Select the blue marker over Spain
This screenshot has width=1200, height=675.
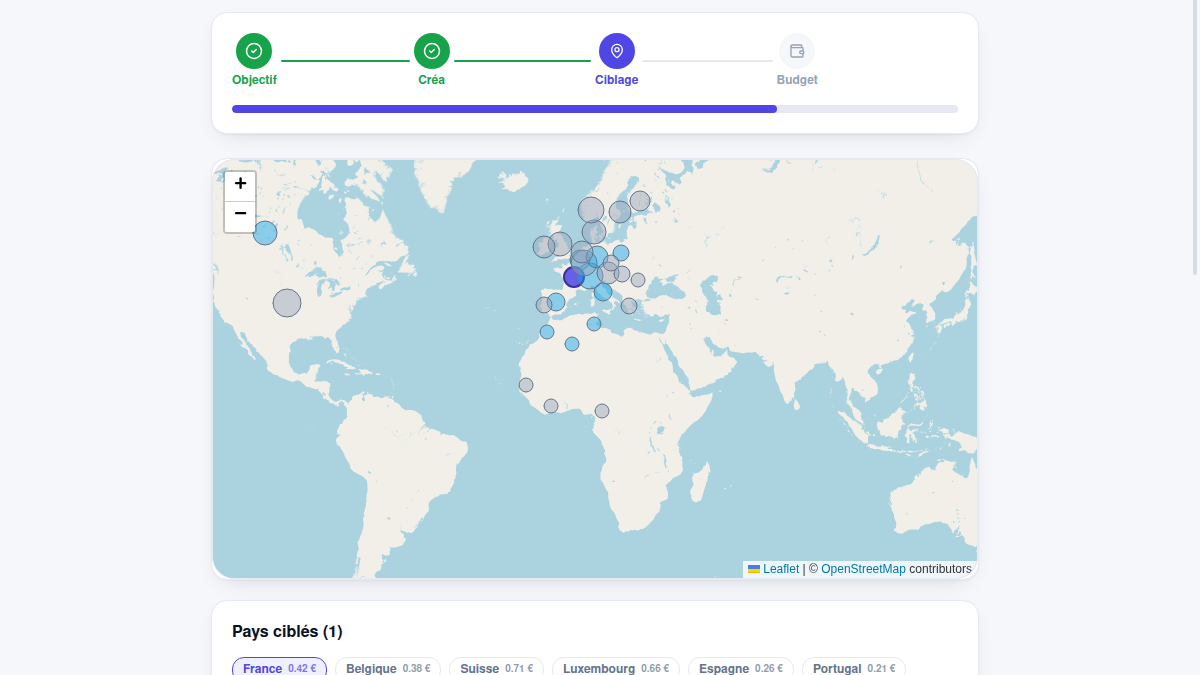pos(556,302)
